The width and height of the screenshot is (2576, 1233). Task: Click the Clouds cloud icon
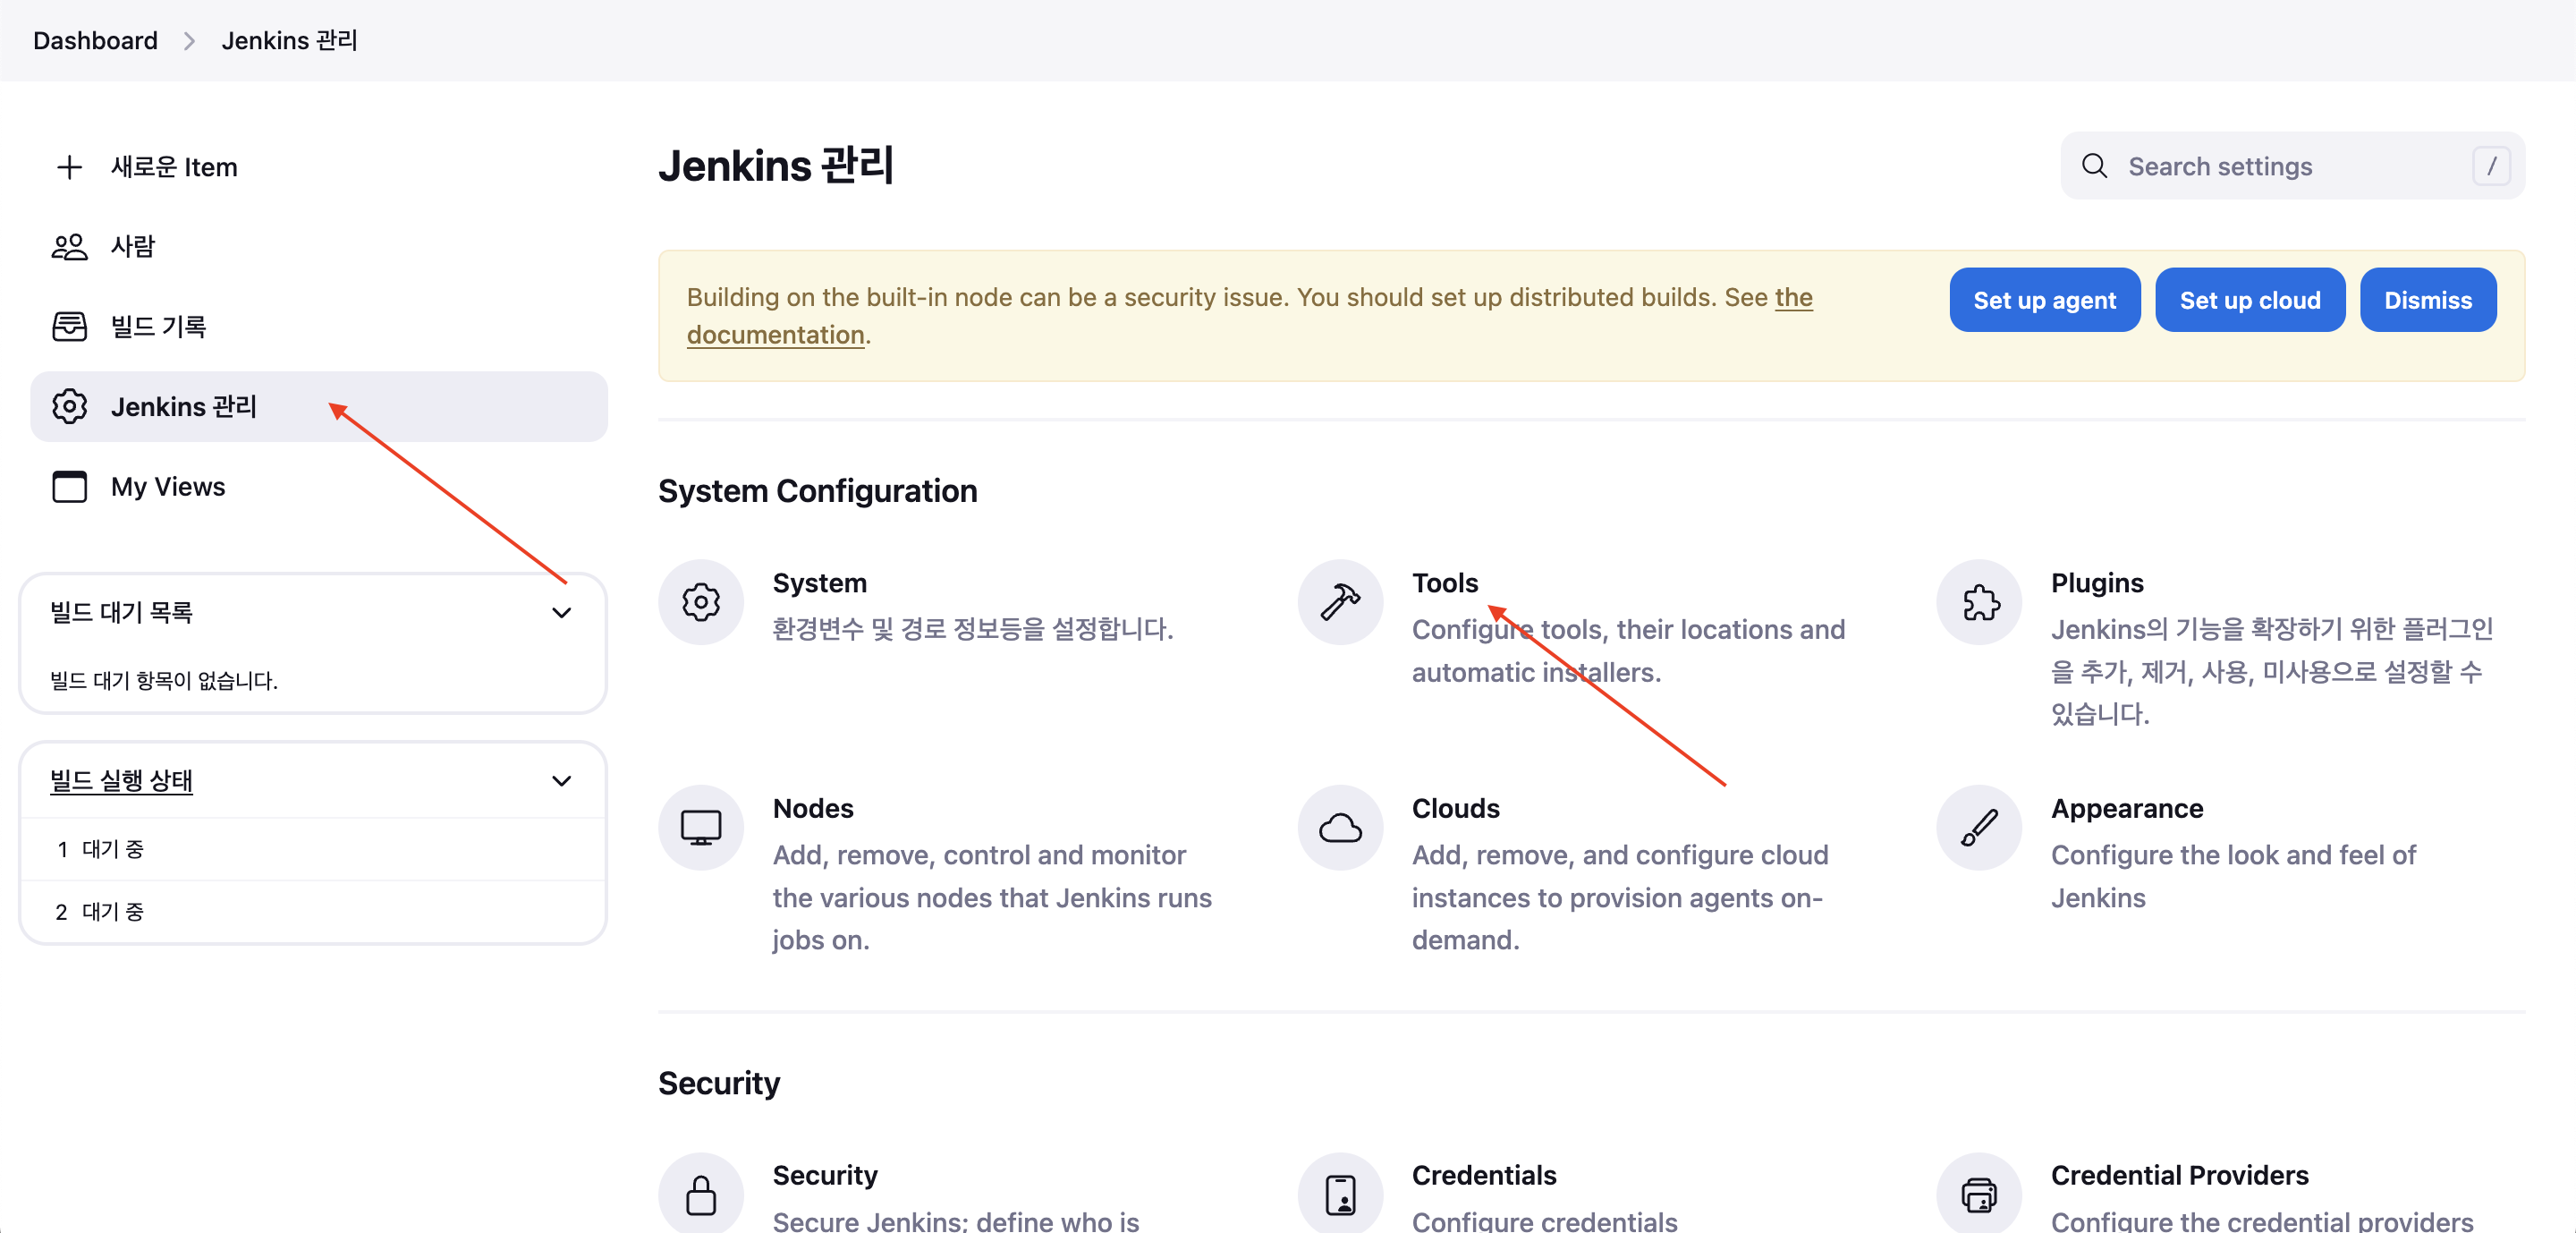[1340, 828]
